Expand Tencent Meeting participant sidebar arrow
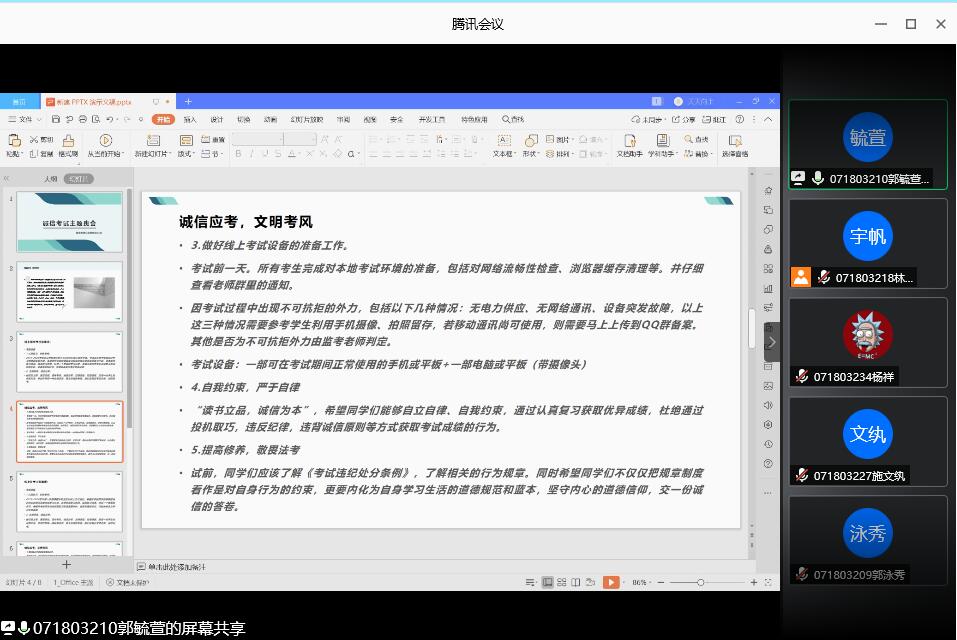Image resolution: width=957 pixels, height=640 pixels. click(771, 342)
